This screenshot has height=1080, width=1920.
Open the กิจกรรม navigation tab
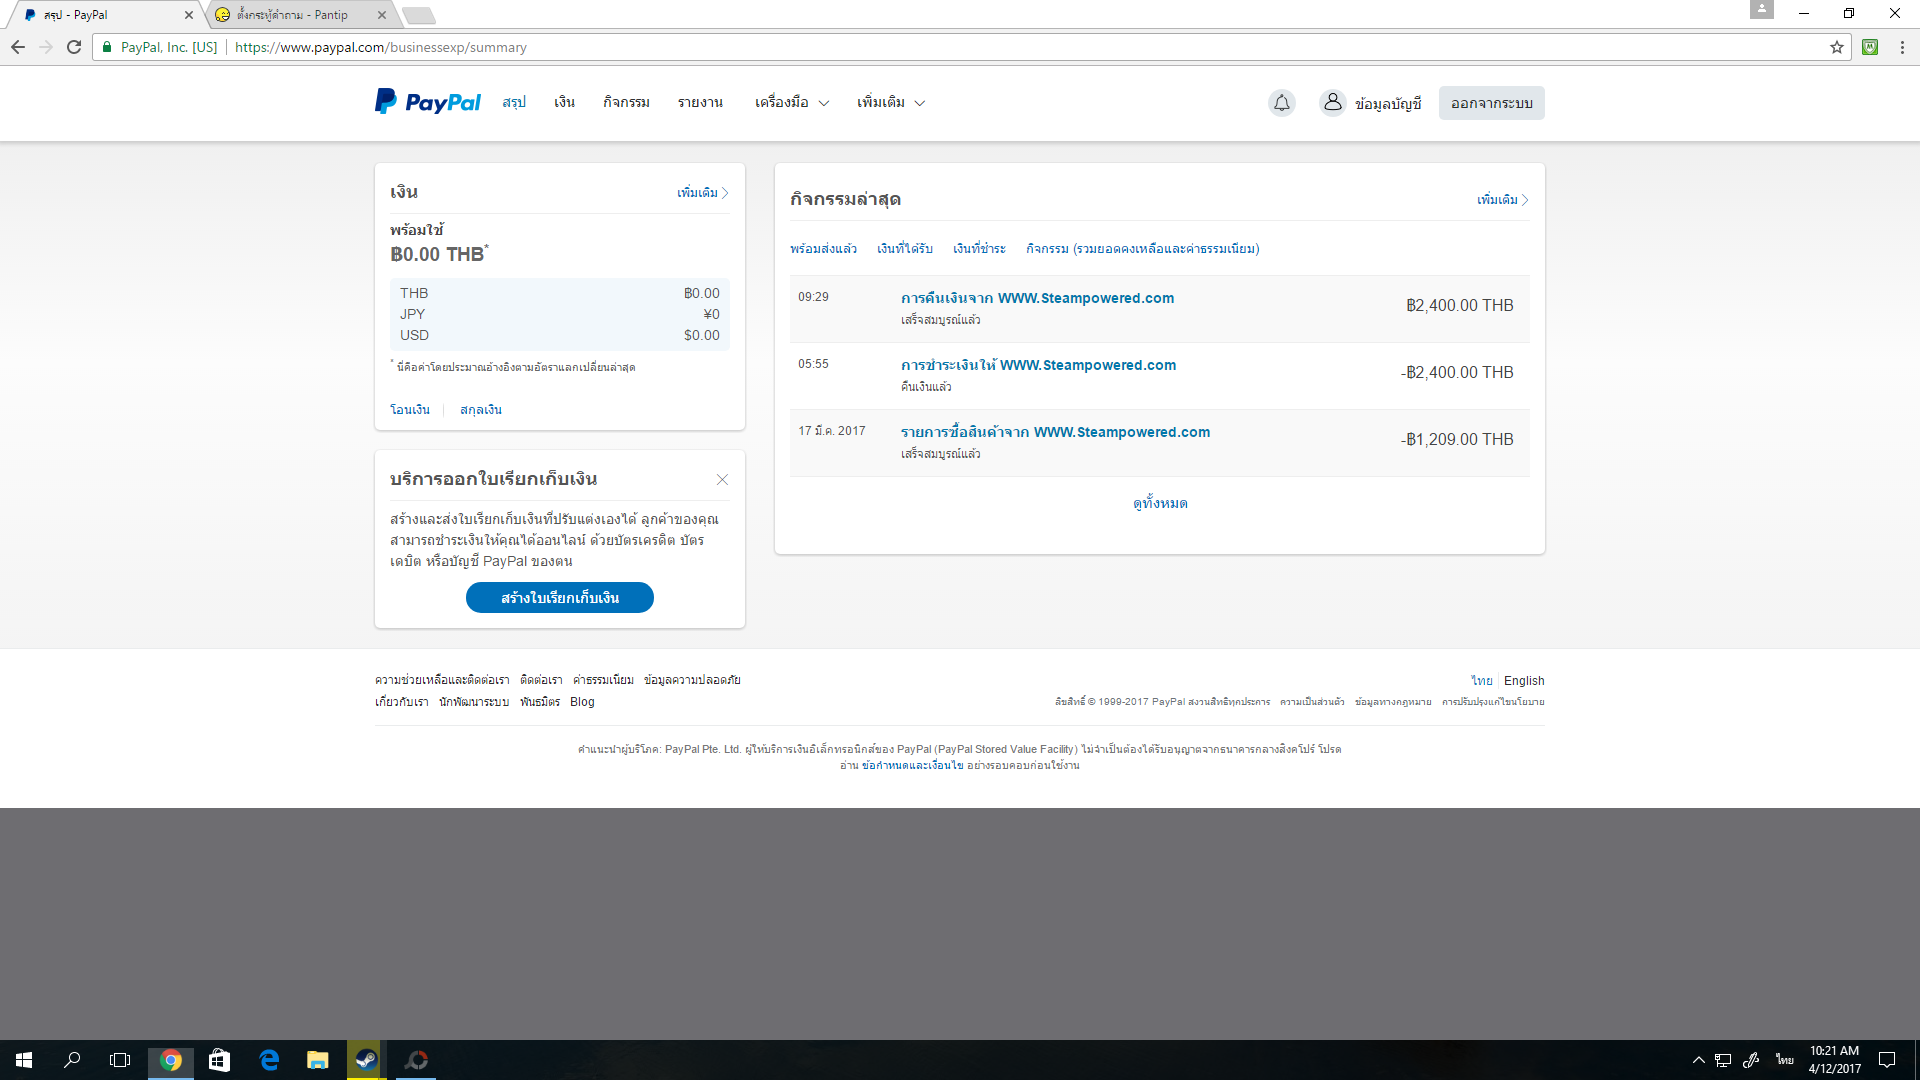point(626,103)
